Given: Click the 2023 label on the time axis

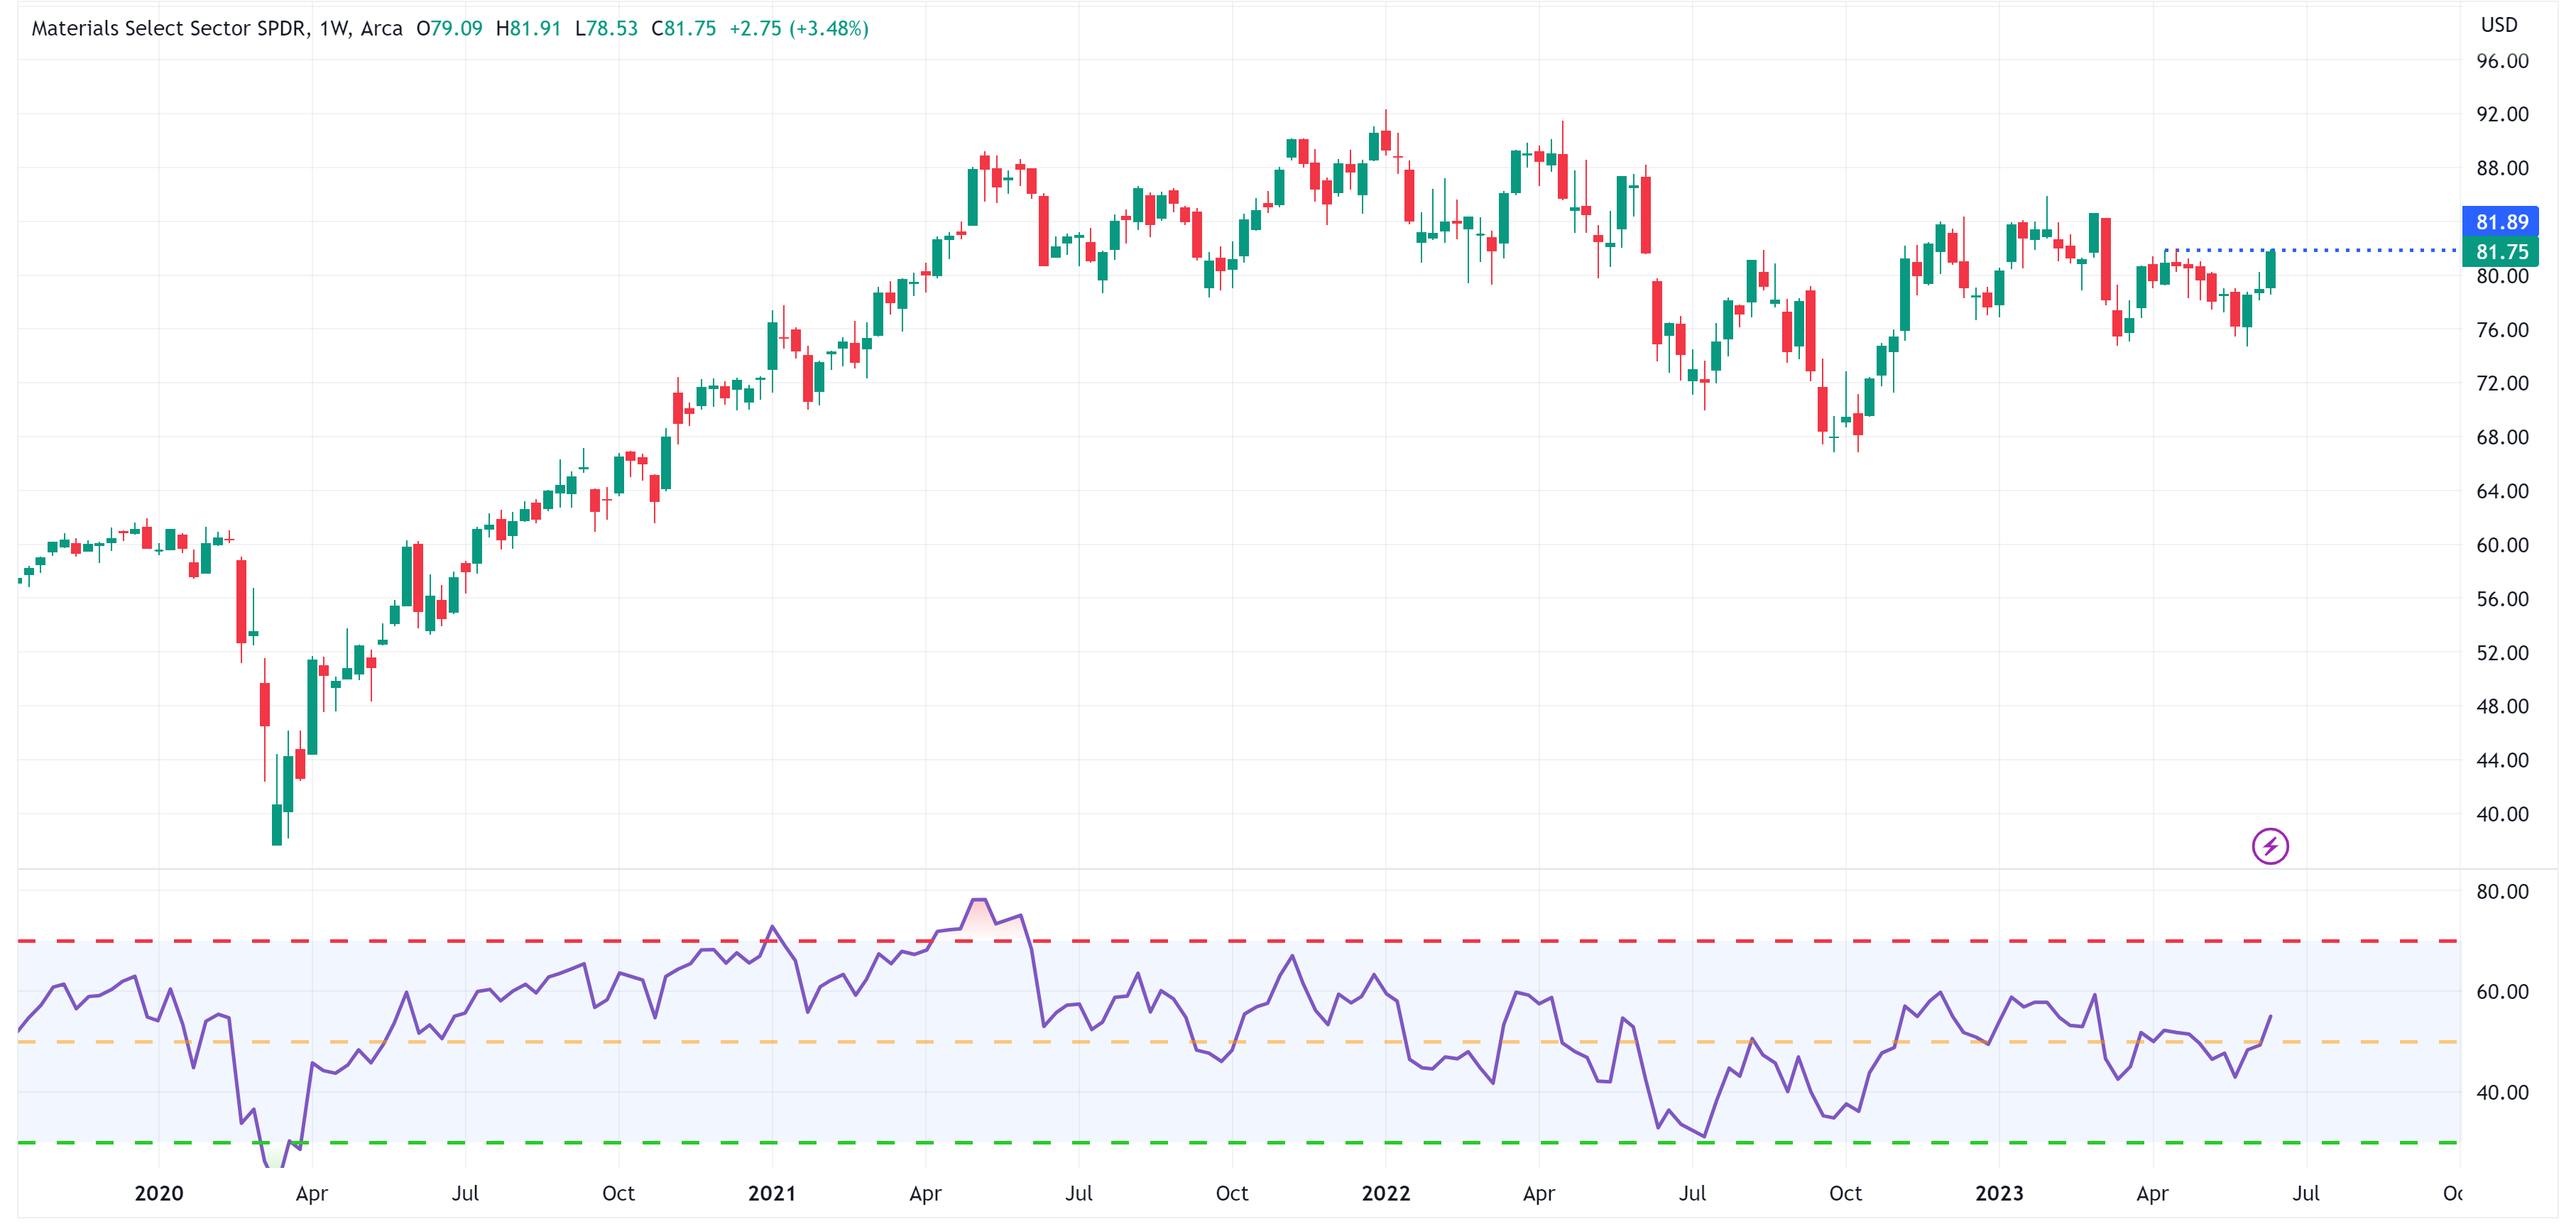Looking at the screenshot, I should tap(1999, 1193).
